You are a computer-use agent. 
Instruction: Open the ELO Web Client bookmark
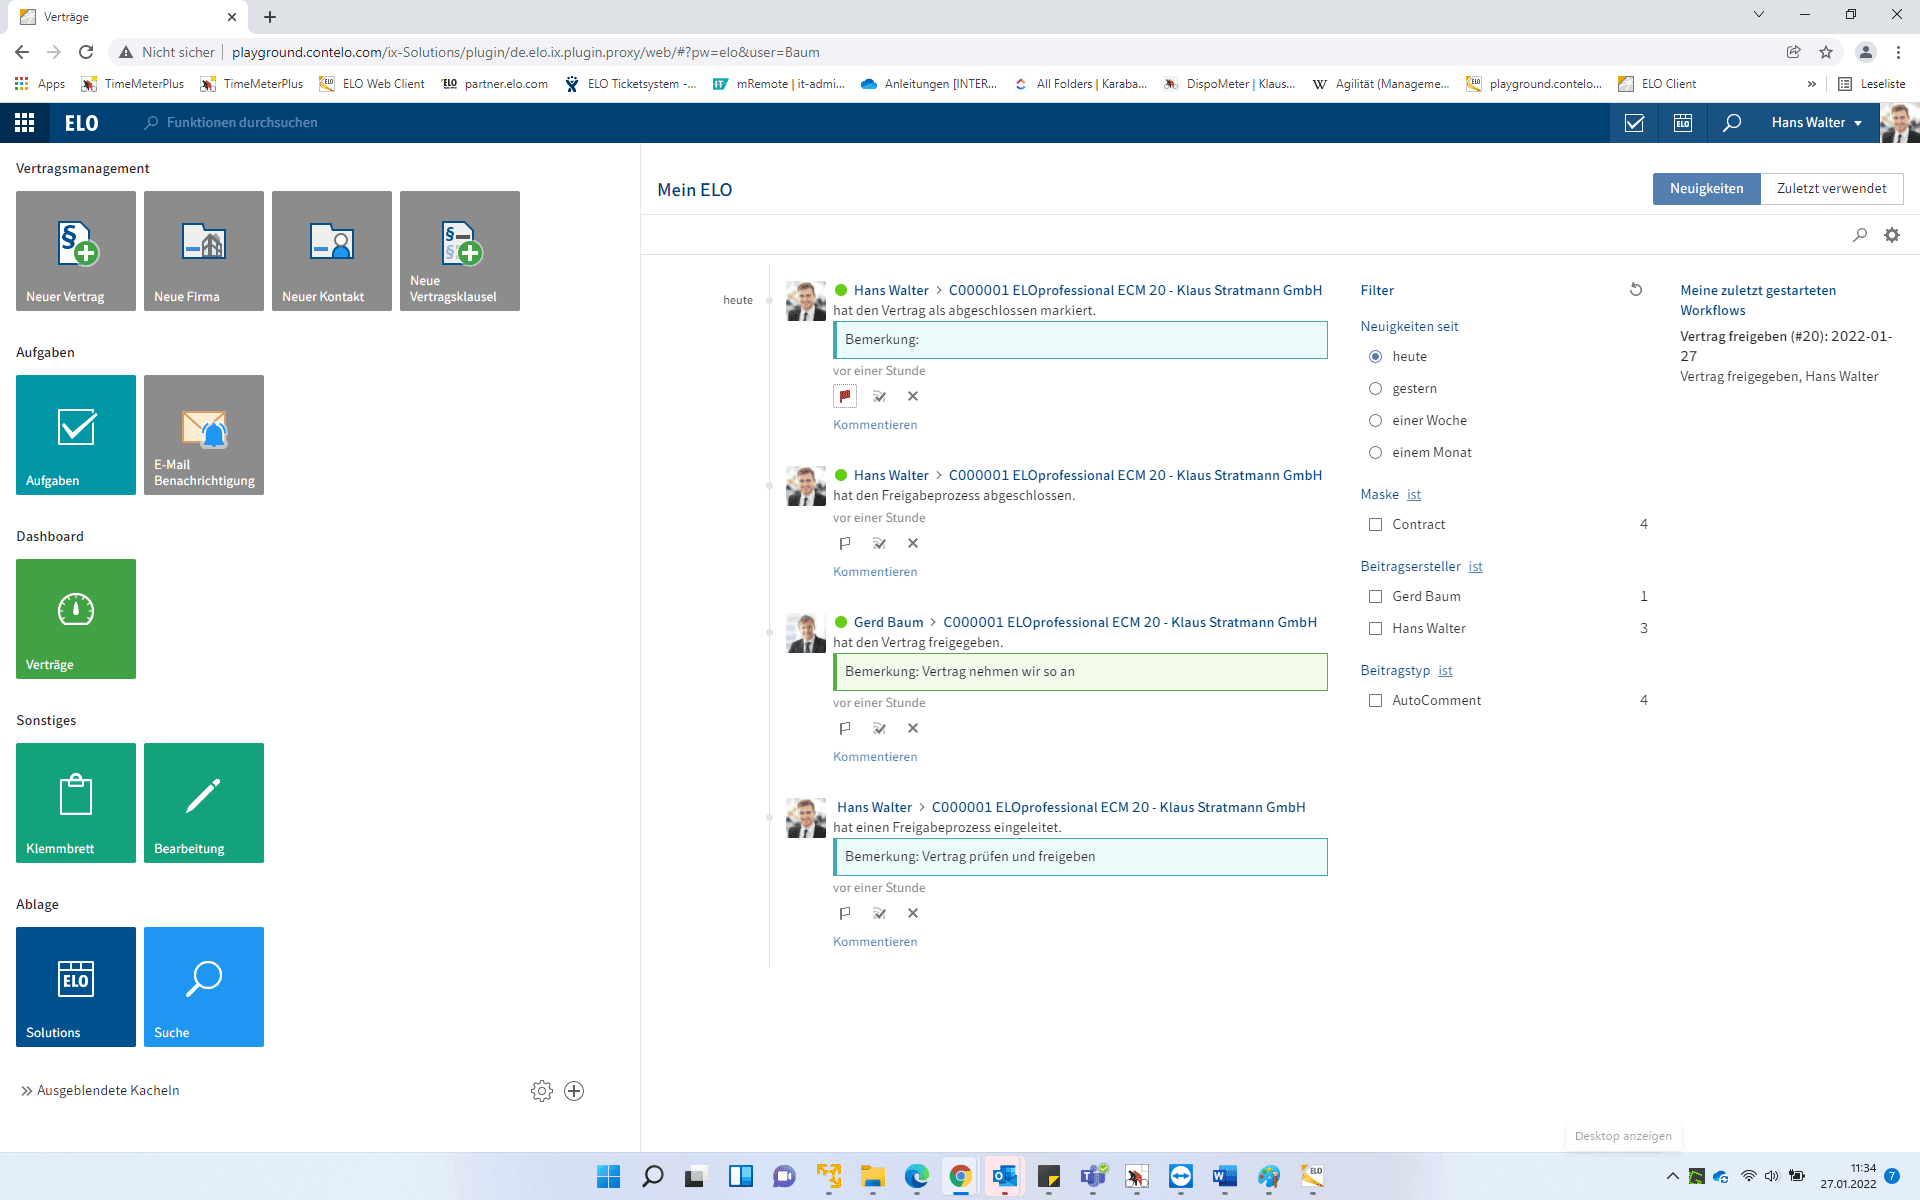tap(372, 84)
